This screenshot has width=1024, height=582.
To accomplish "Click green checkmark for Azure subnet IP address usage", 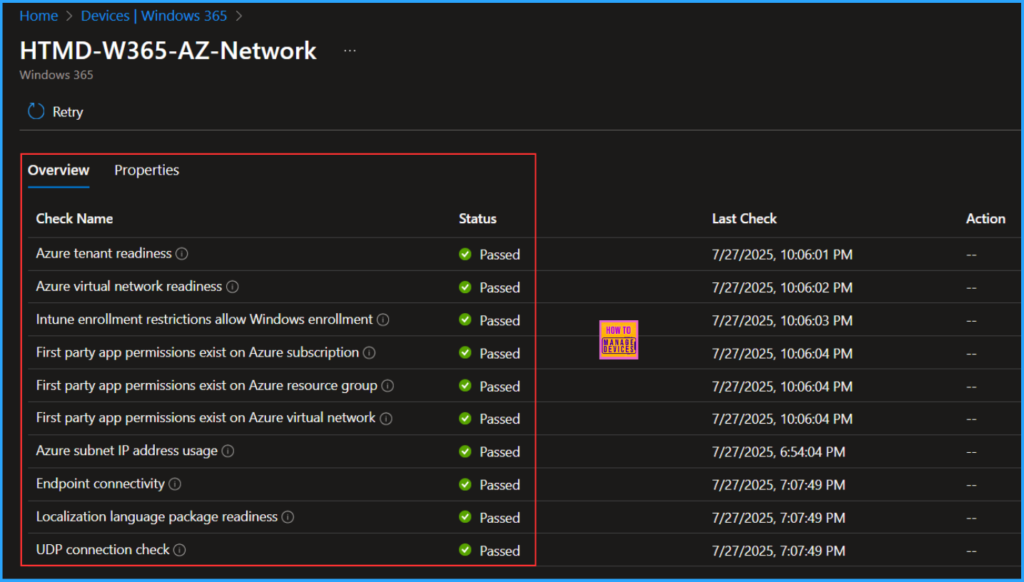I will 465,451.
